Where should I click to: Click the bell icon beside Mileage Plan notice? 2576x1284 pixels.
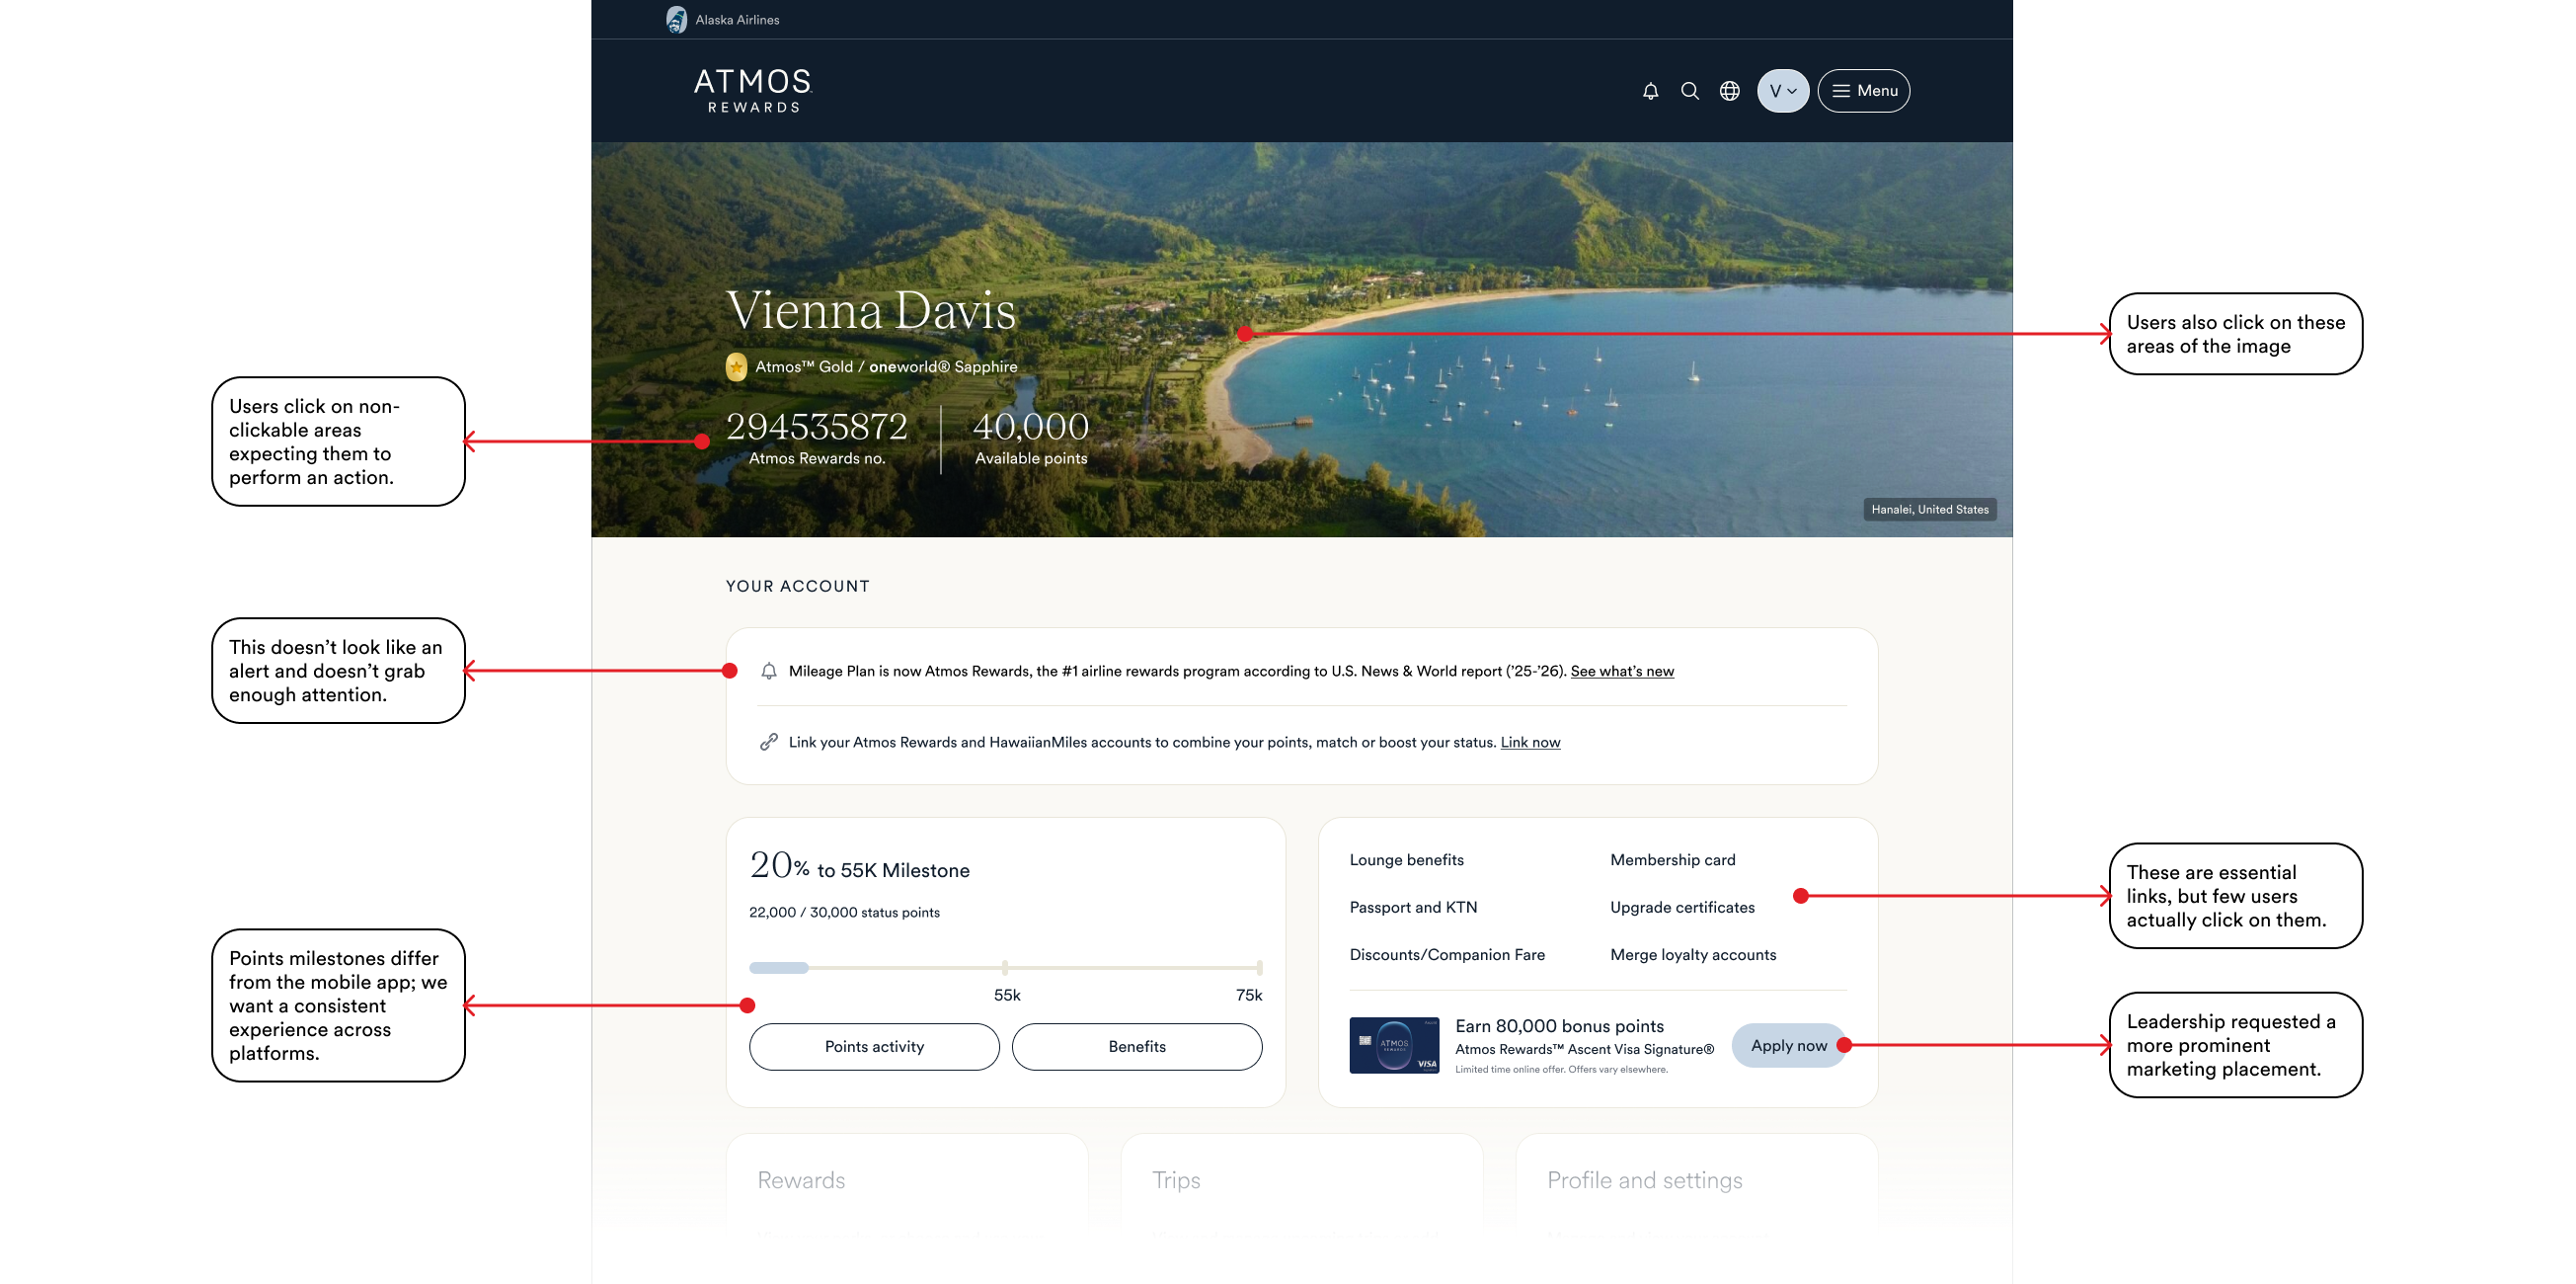pos(768,671)
